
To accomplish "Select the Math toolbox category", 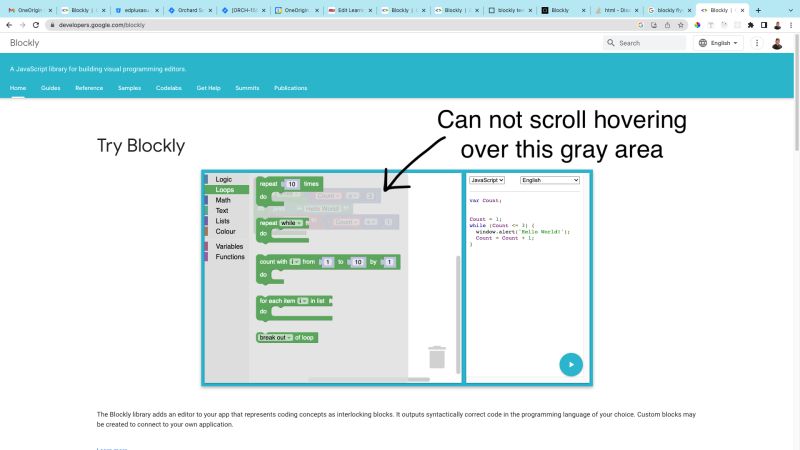I will pos(227,200).
